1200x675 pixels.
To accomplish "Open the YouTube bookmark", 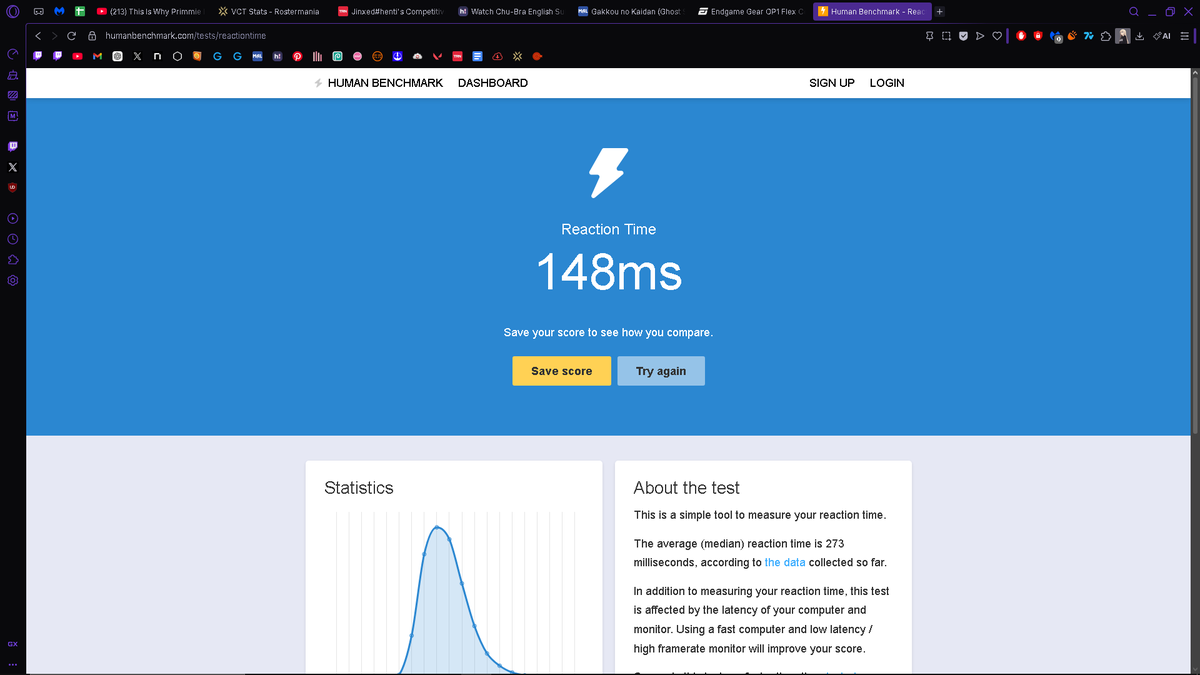I will coord(78,56).
